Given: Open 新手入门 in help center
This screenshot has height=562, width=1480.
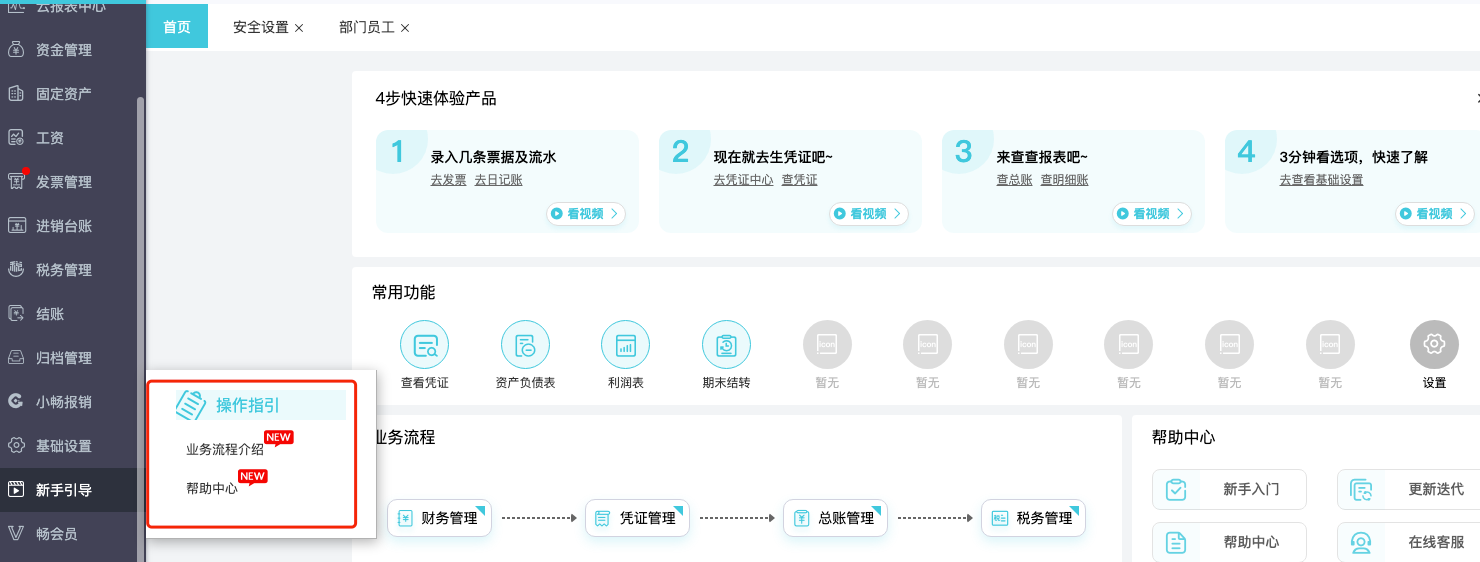Looking at the screenshot, I should pyautogui.click(x=1229, y=489).
